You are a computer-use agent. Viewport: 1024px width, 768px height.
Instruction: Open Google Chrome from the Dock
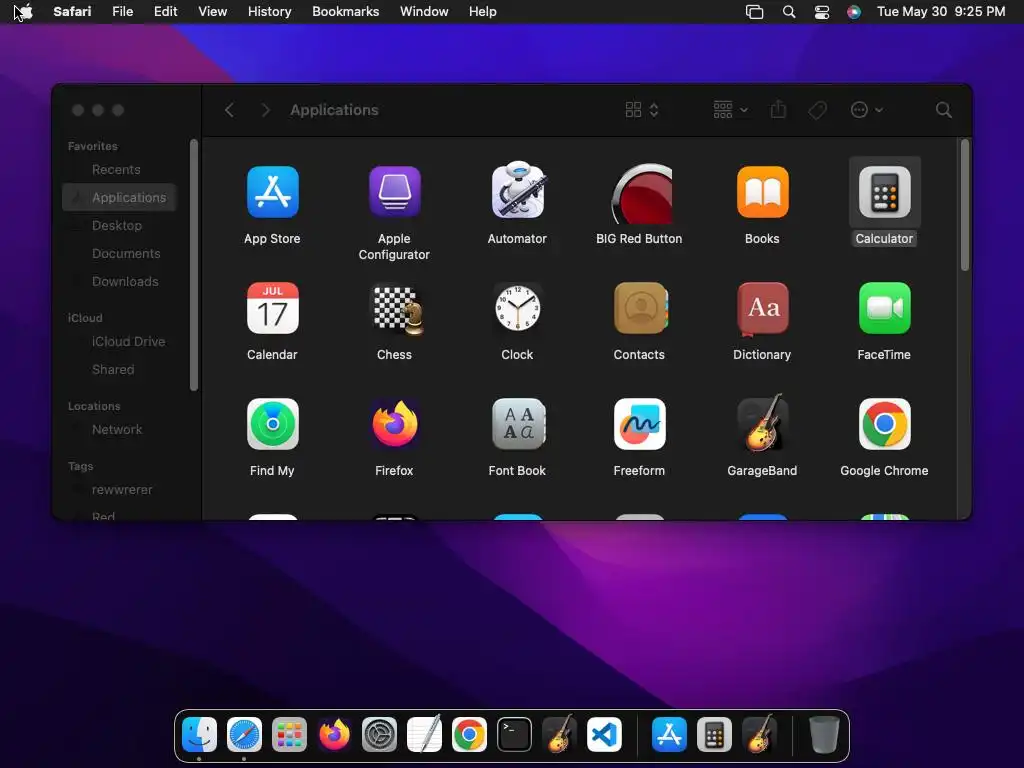470,735
